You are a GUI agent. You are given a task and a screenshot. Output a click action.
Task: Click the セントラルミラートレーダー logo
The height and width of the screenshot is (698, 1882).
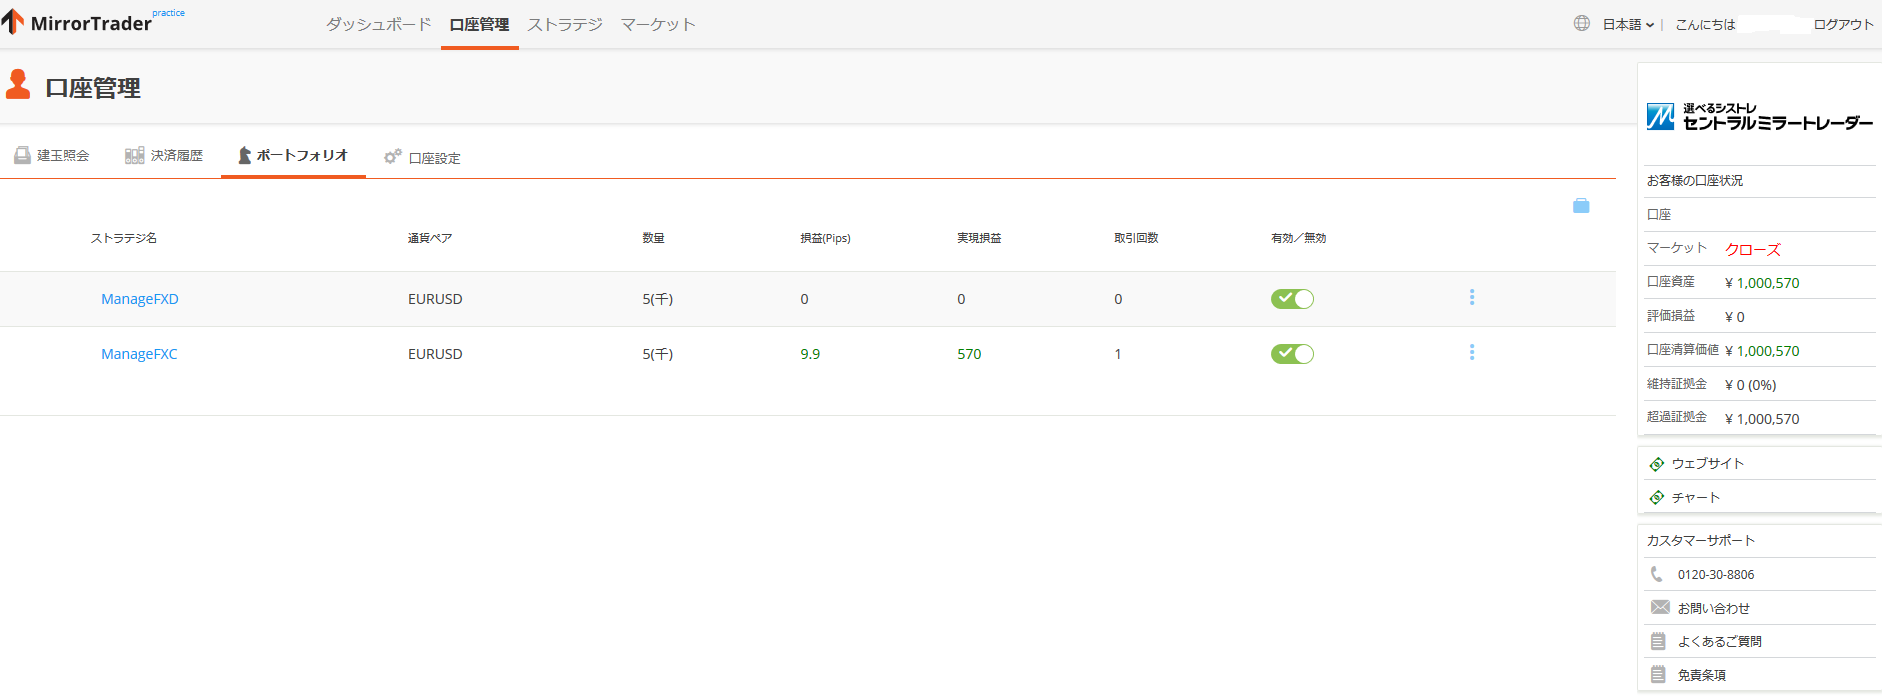coord(1759,117)
